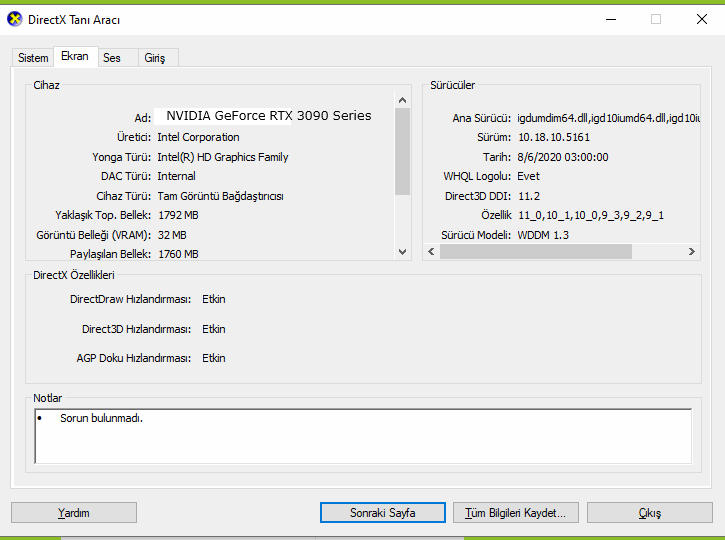The width and height of the screenshot is (725, 540).
Task: Click Sürücüler scroll right arrow
Action: click(692, 252)
